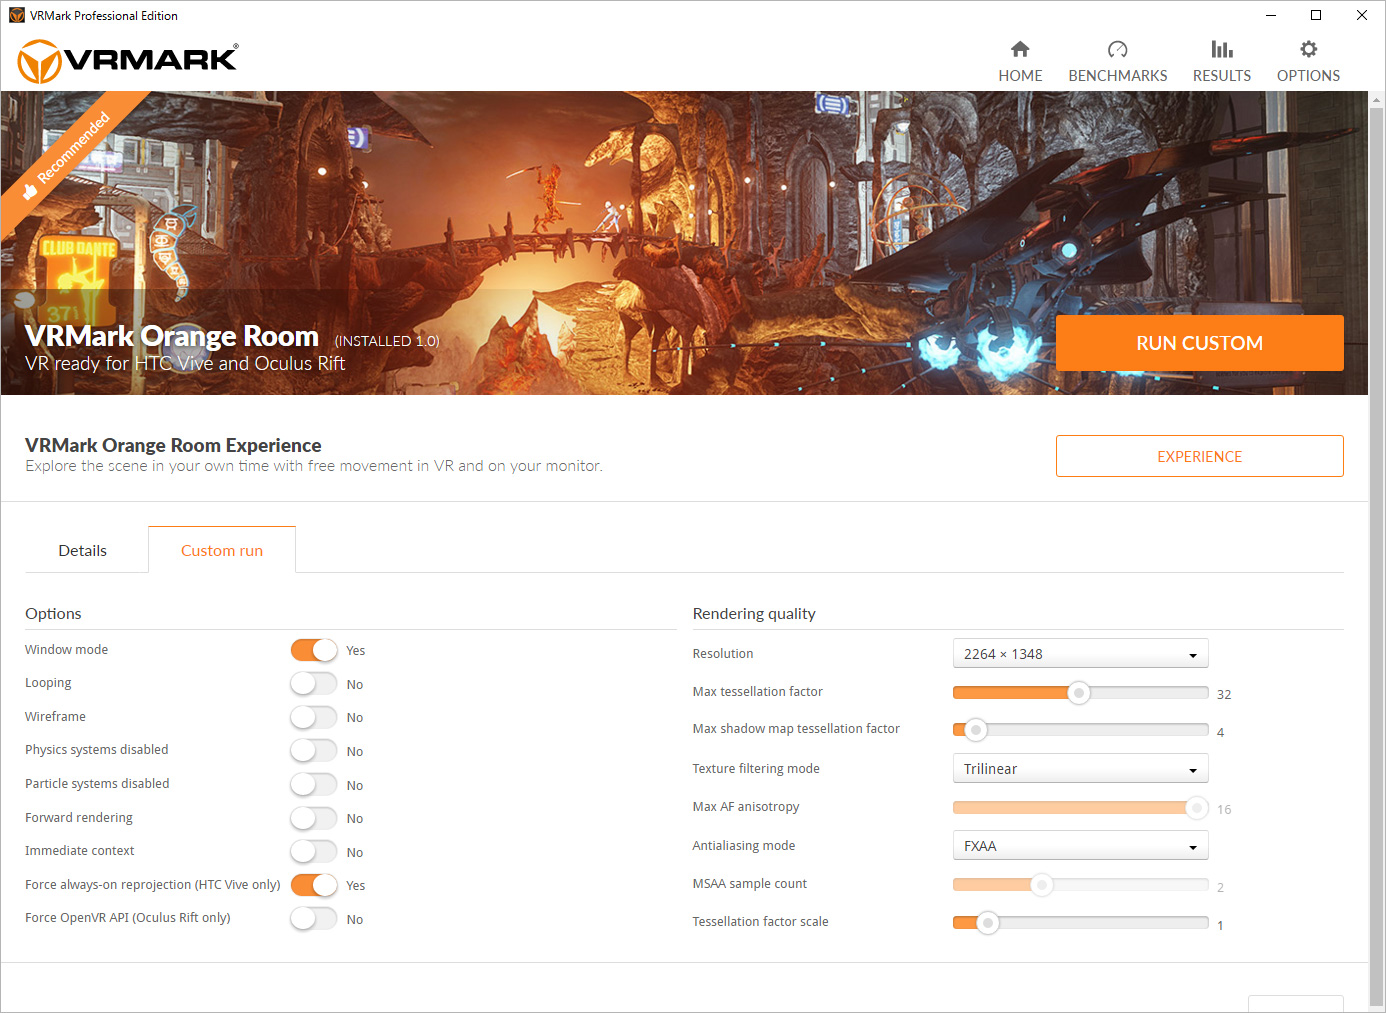Toggle Physics systems disabled switch
The image size is (1386, 1013).
pyautogui.click(x=314, y=751)
